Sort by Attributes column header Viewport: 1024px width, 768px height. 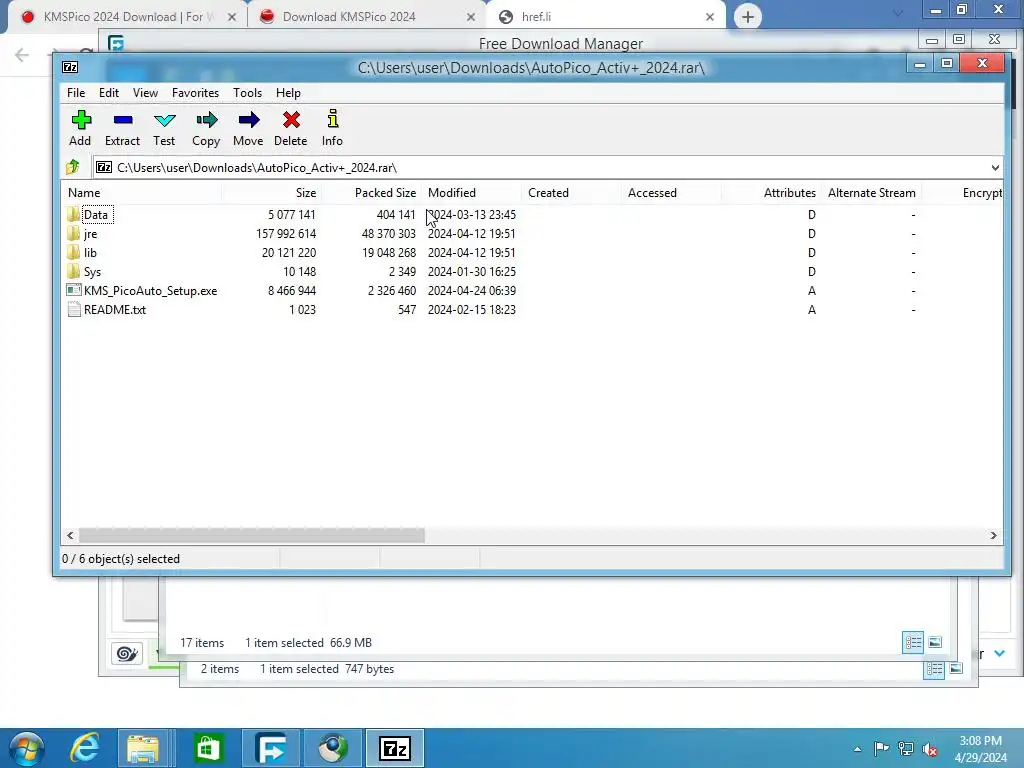point(771,193)
